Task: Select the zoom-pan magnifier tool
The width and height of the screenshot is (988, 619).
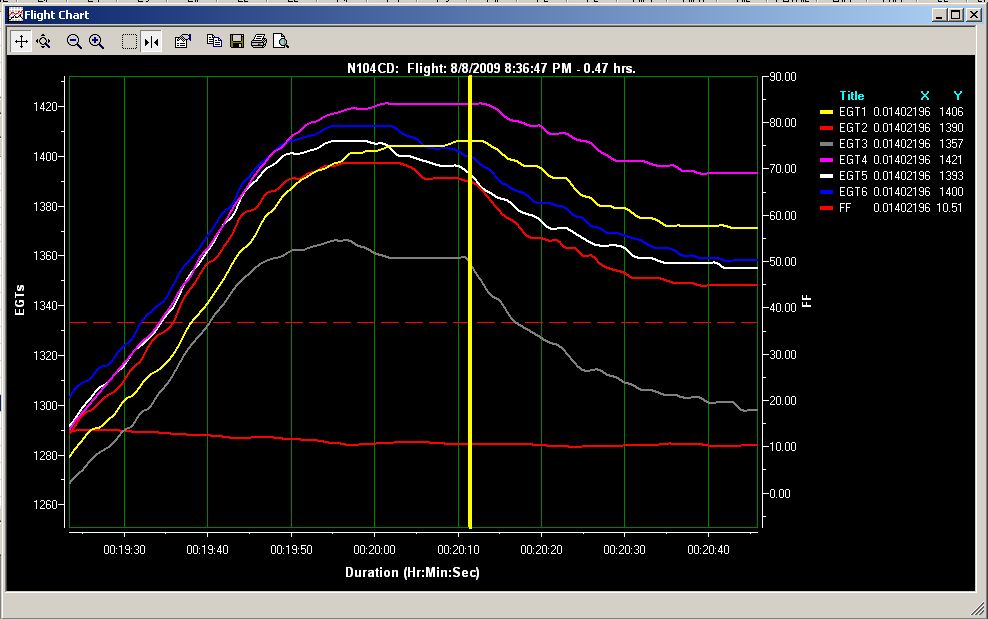Action: 43,42
